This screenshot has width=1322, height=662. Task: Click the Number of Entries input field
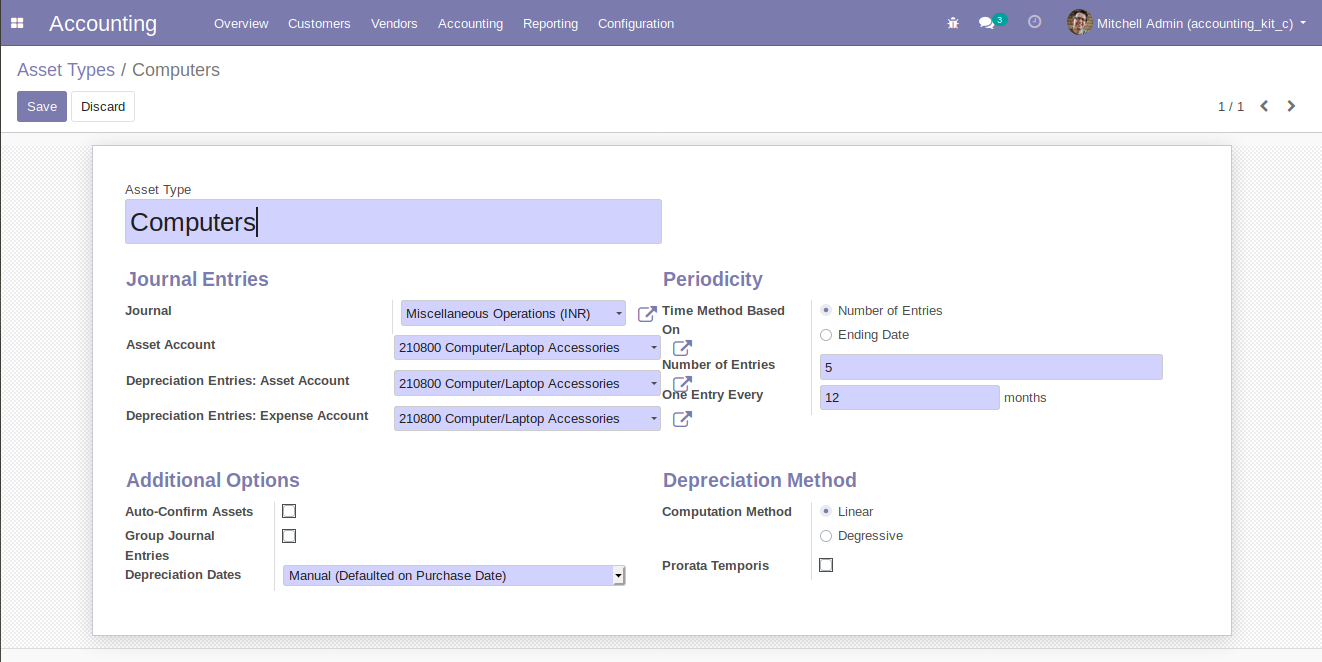(990, 367)
